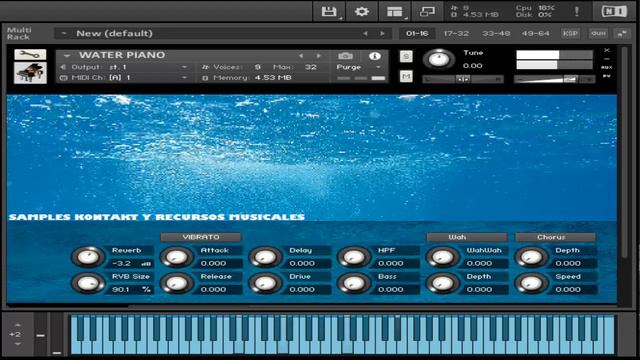
Task: Shift keyboard octave up arrow
Action: [x=18, y=325]
